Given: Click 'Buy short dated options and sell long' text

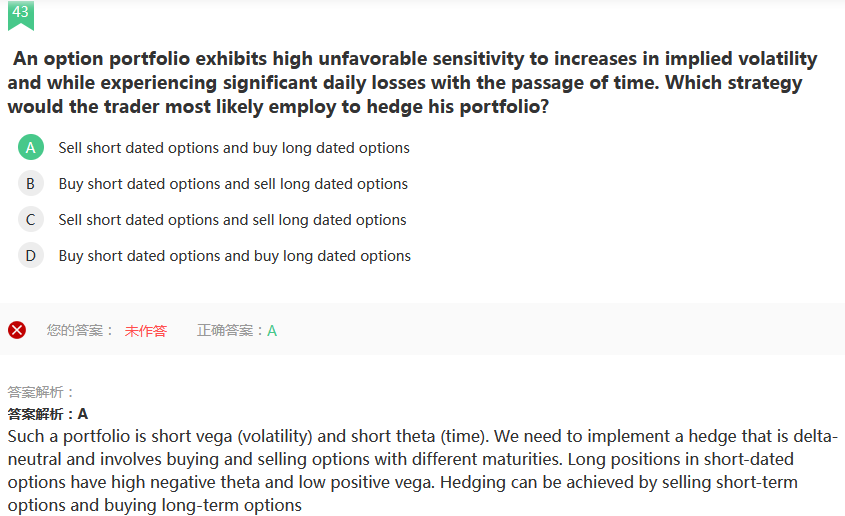Looking at the screenshot, I should point(233,184).
